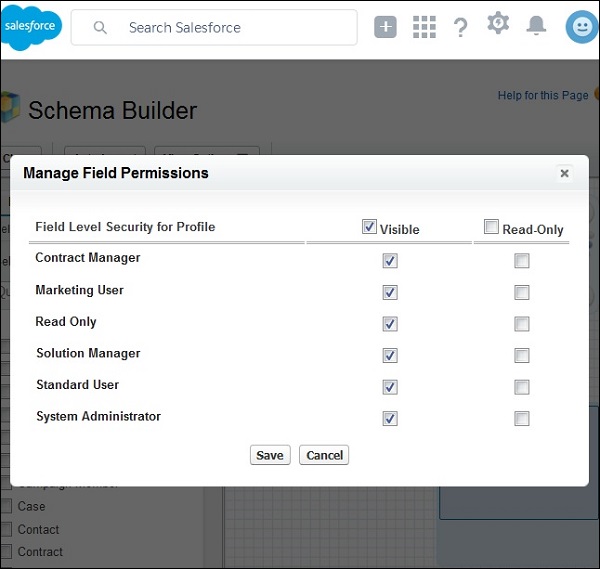Toggle the Read-Only header checkbox
Image resolution: width=600 pixels, height=569 pixels.
491,227
